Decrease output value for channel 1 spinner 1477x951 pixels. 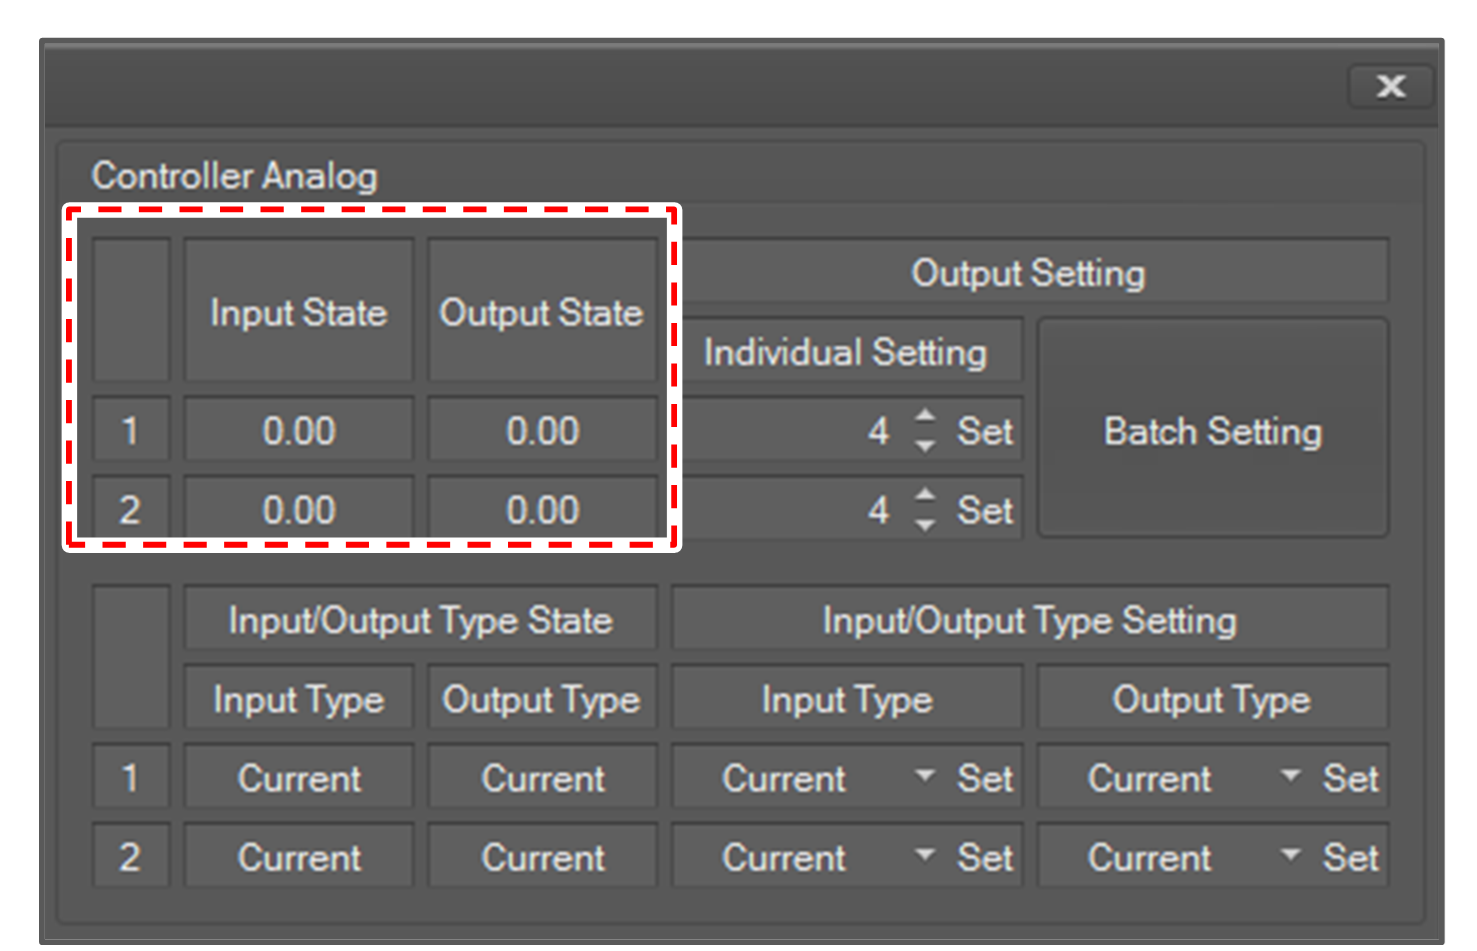(926, 445)
